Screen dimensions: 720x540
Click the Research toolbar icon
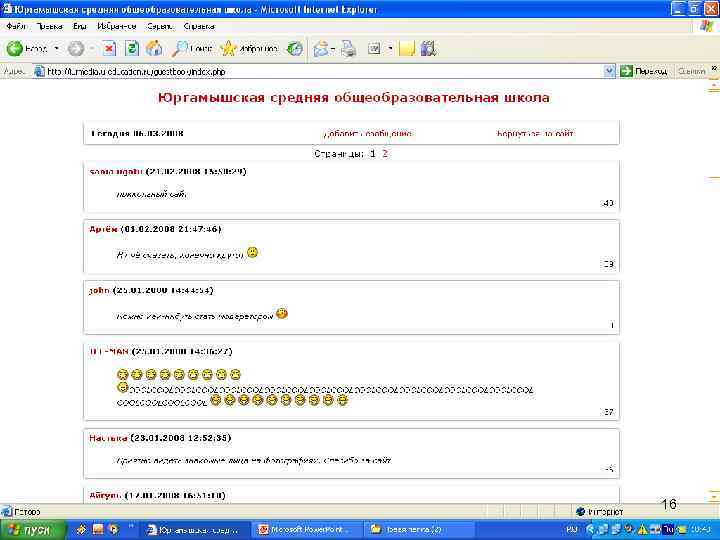point(428,48)
